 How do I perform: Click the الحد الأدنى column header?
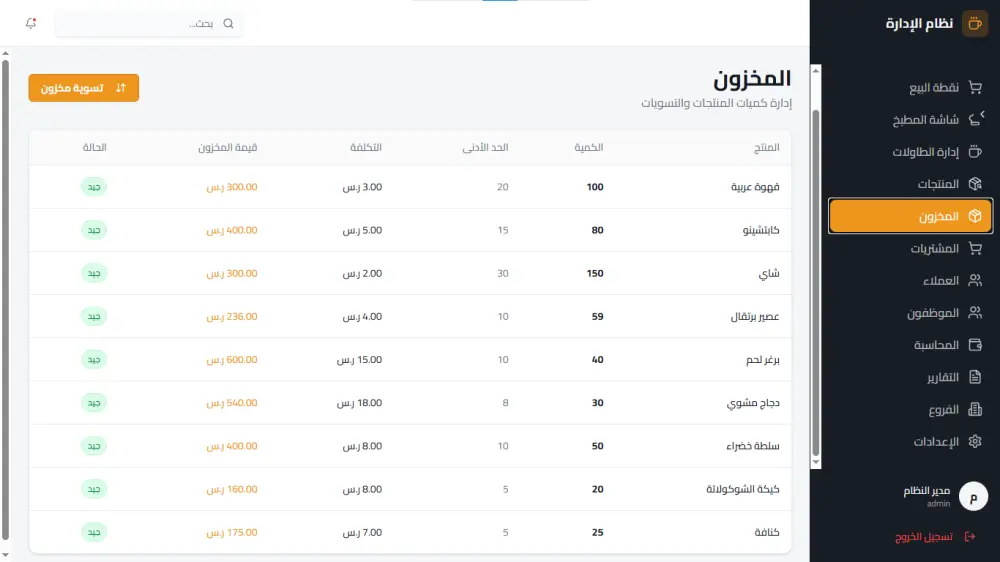[485, 147]
